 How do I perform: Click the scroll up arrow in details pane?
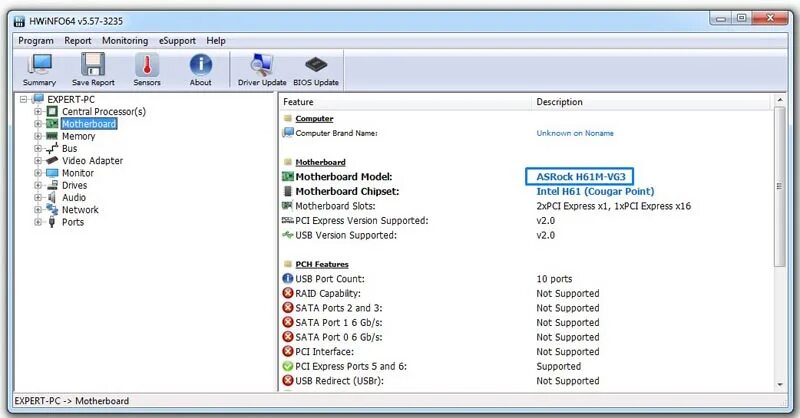tap(779, 101)
